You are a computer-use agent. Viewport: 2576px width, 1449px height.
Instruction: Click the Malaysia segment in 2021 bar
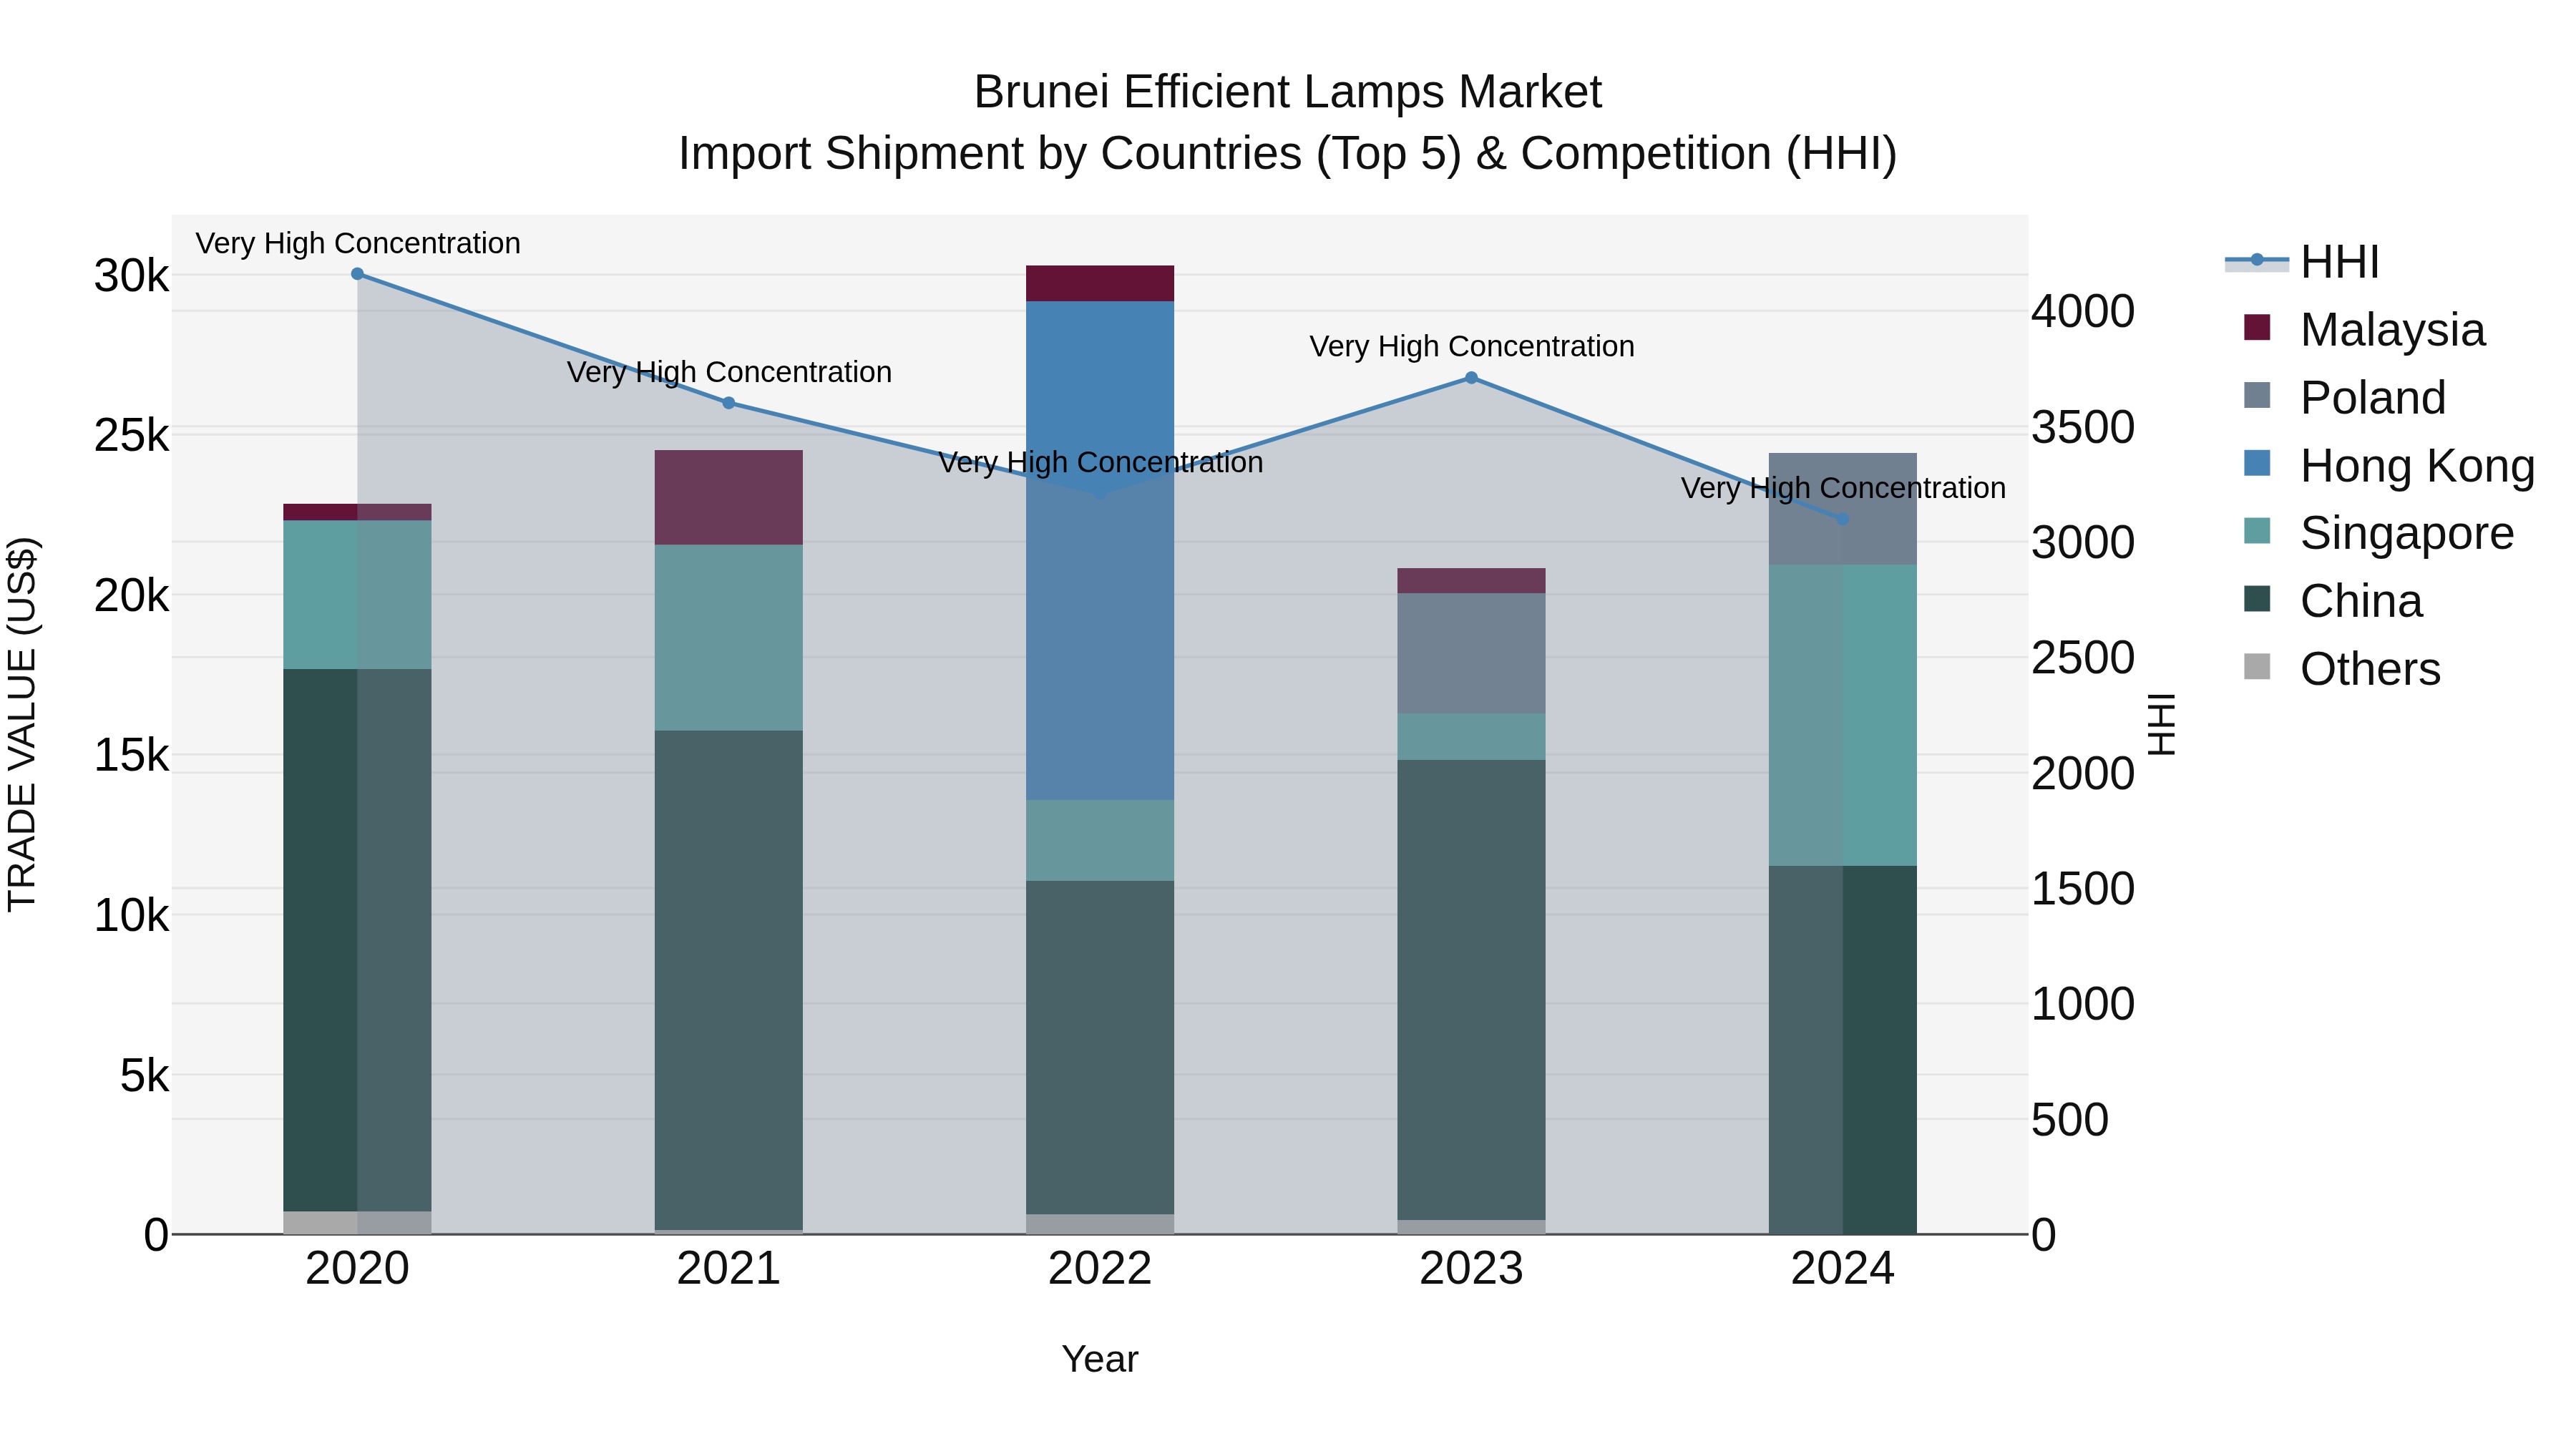pos(729,497)
